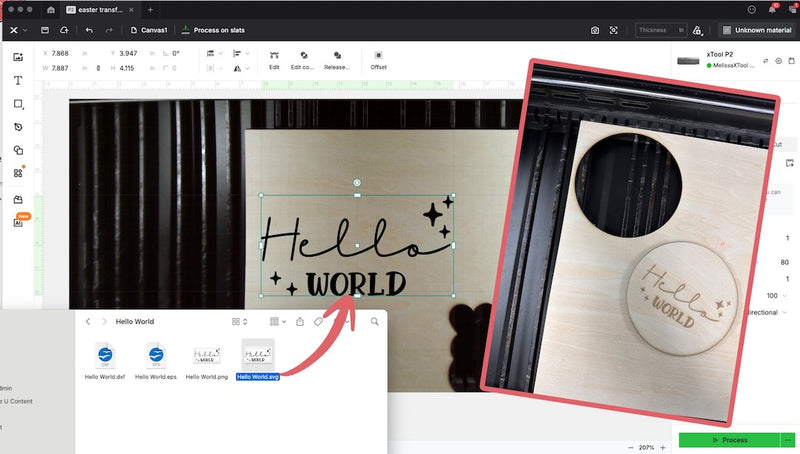Screen dimensions: 800x454
Task: Open the distribute spacing dropdown
Action: point(214,68)
